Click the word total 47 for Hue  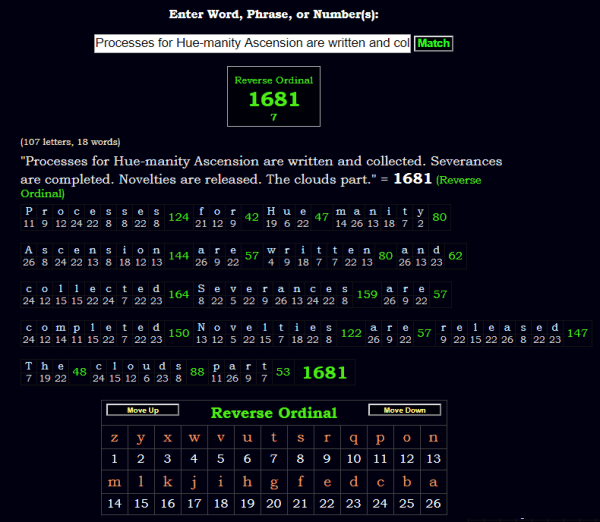321,217
